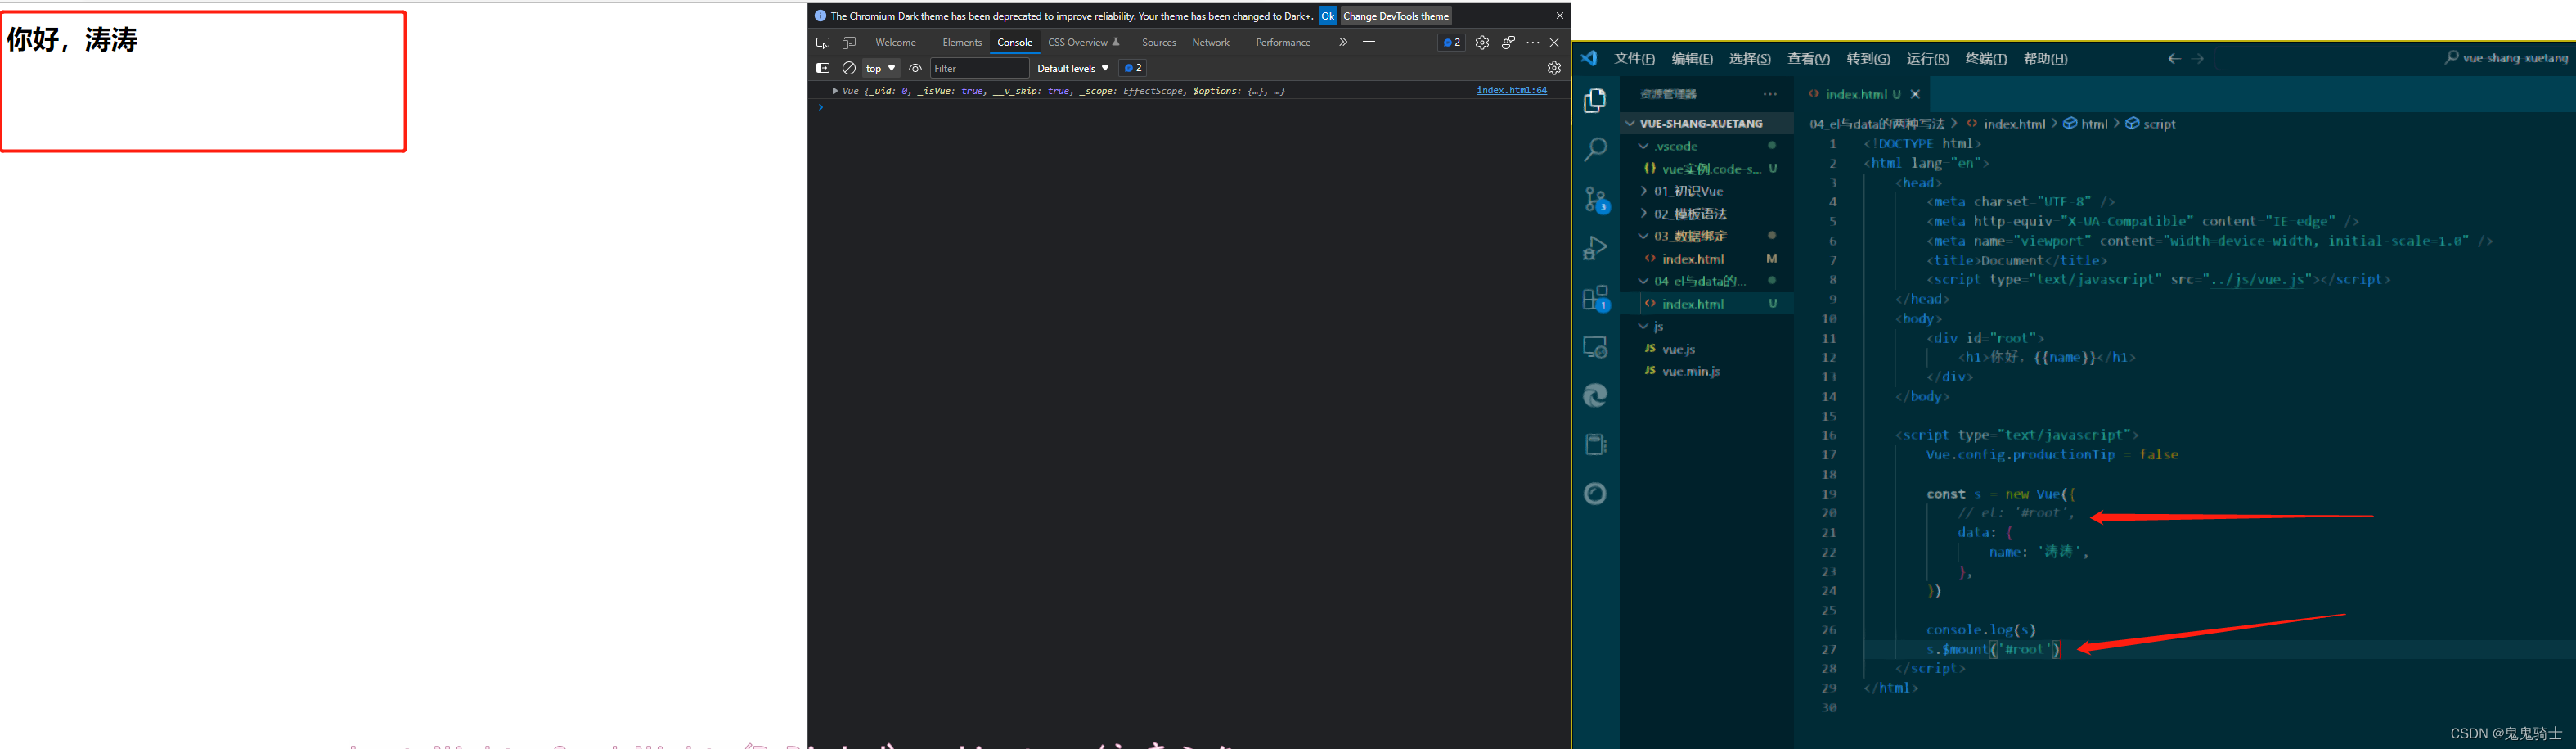Create a live expression with eye icon

click(x=915, y=68)
